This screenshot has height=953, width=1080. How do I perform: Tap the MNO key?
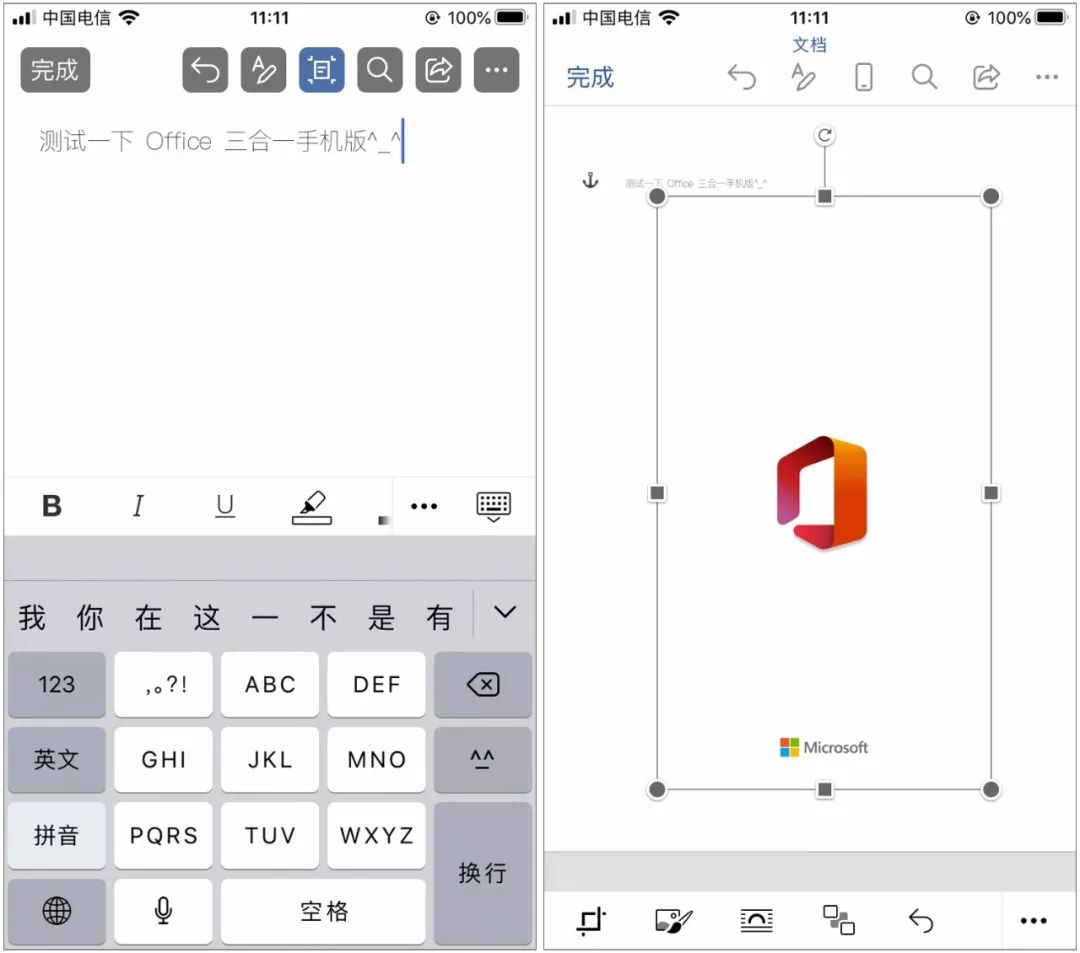(x=376, y=760)
